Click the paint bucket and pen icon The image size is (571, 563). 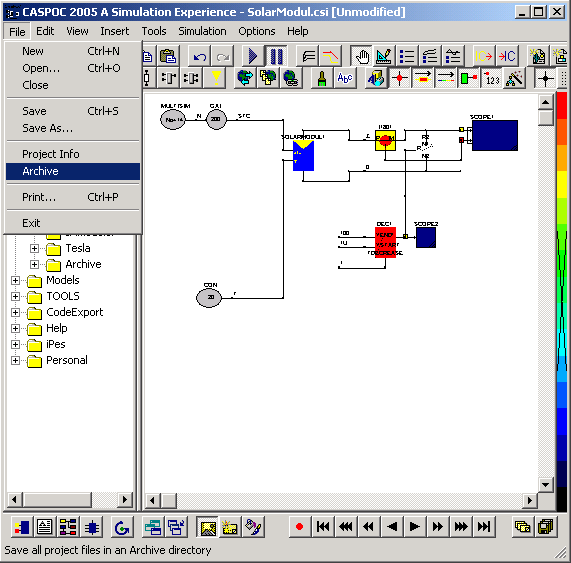pos(253,527)
